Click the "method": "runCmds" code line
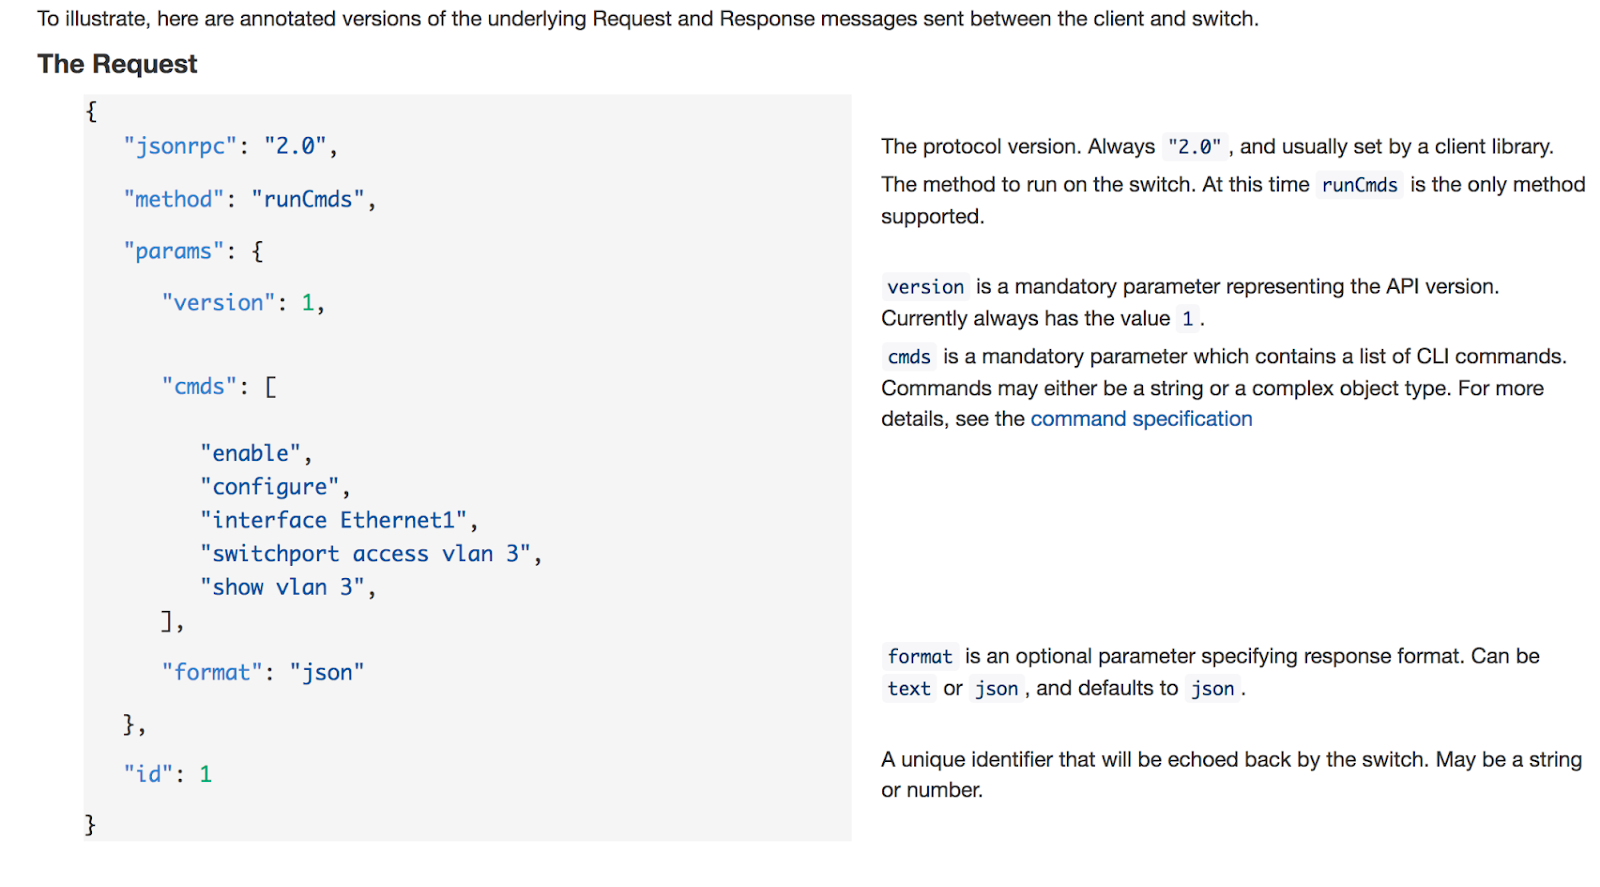The height and width of the screenshot is (887, 1600). [x=249, y=199]
